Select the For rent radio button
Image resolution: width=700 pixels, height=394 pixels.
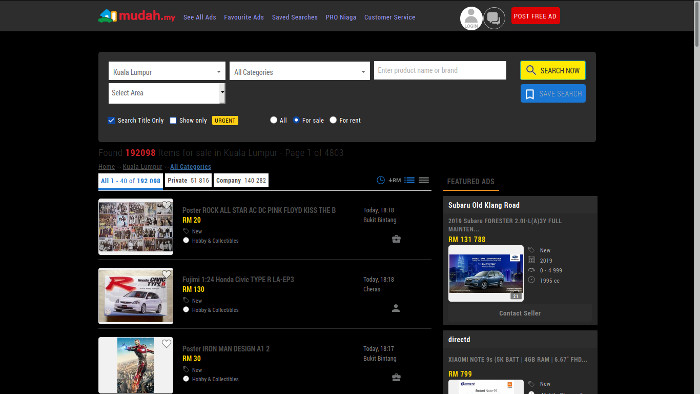pyautogui.click(x=333, y=120)
